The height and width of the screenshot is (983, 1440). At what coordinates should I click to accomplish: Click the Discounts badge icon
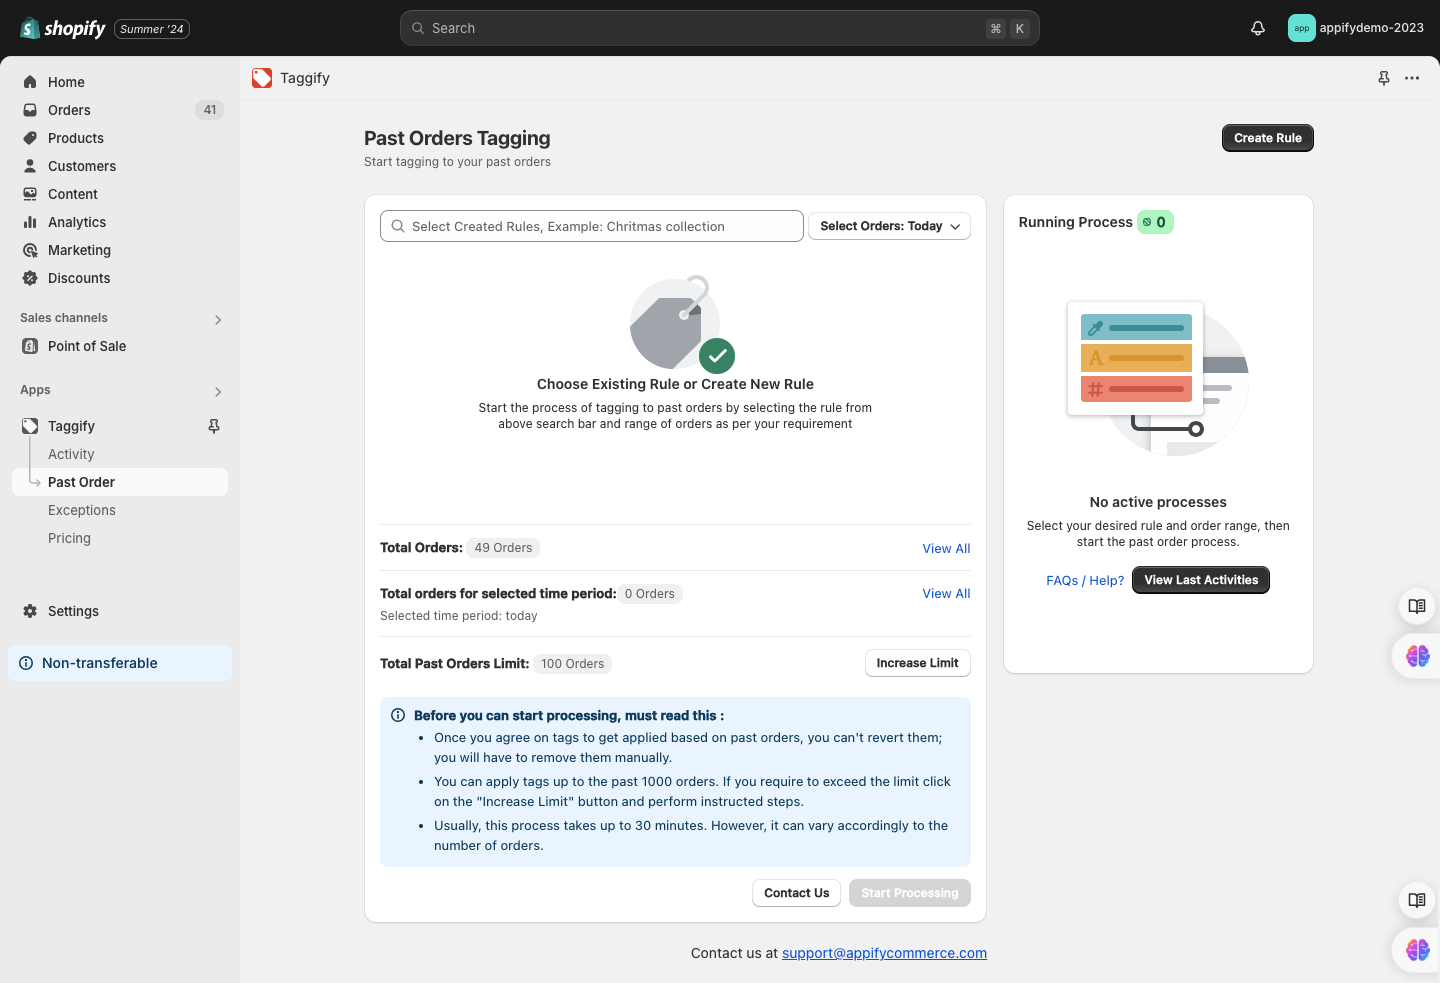click(x=30, y=278)
